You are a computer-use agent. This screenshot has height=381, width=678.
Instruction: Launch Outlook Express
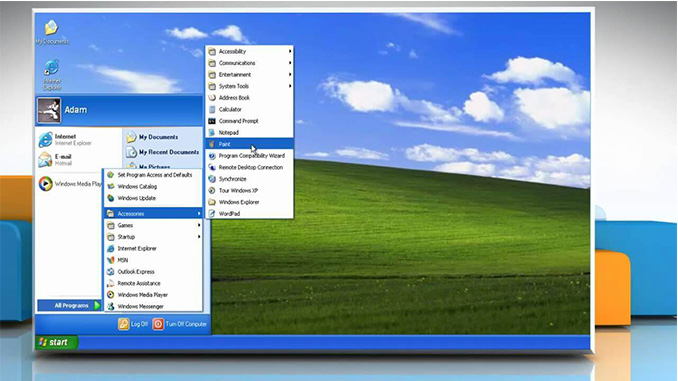click(153, 272)
